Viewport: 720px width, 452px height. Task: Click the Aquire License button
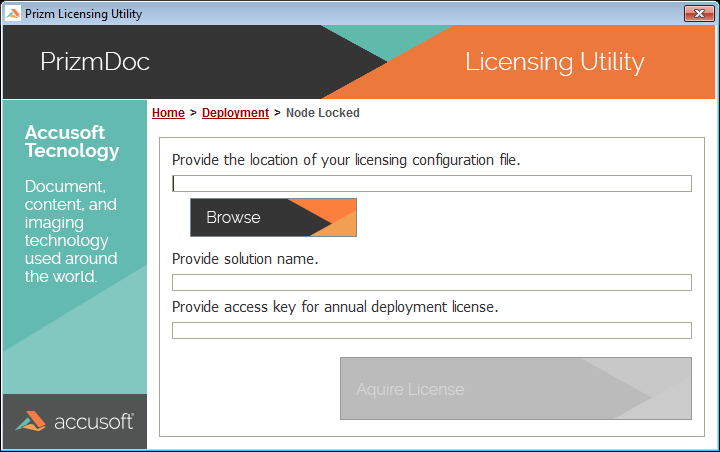coord(515,388)
